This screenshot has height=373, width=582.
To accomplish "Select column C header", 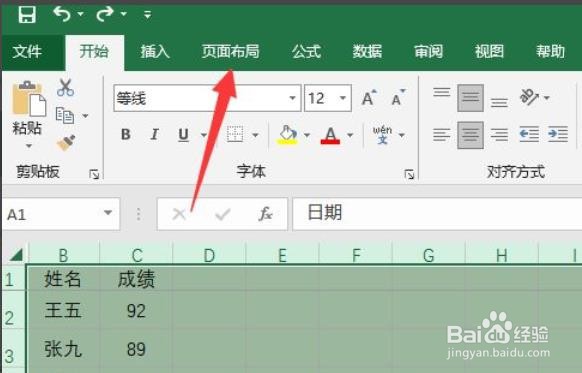I will coord(137,255).
